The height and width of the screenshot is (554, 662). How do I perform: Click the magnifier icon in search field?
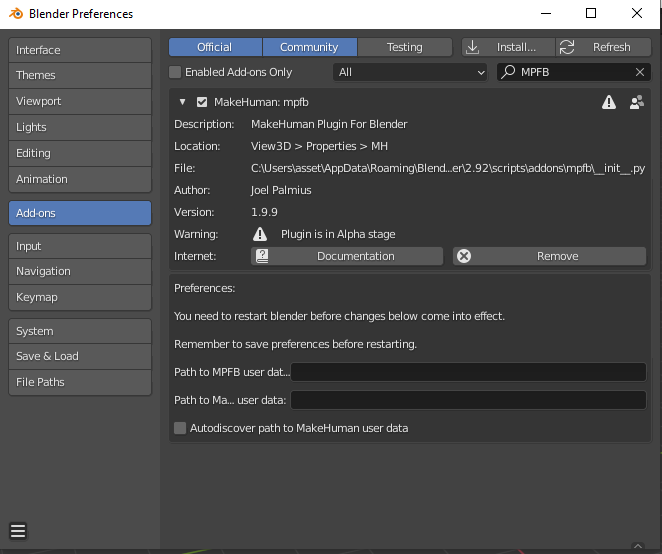tap(509, 72)
